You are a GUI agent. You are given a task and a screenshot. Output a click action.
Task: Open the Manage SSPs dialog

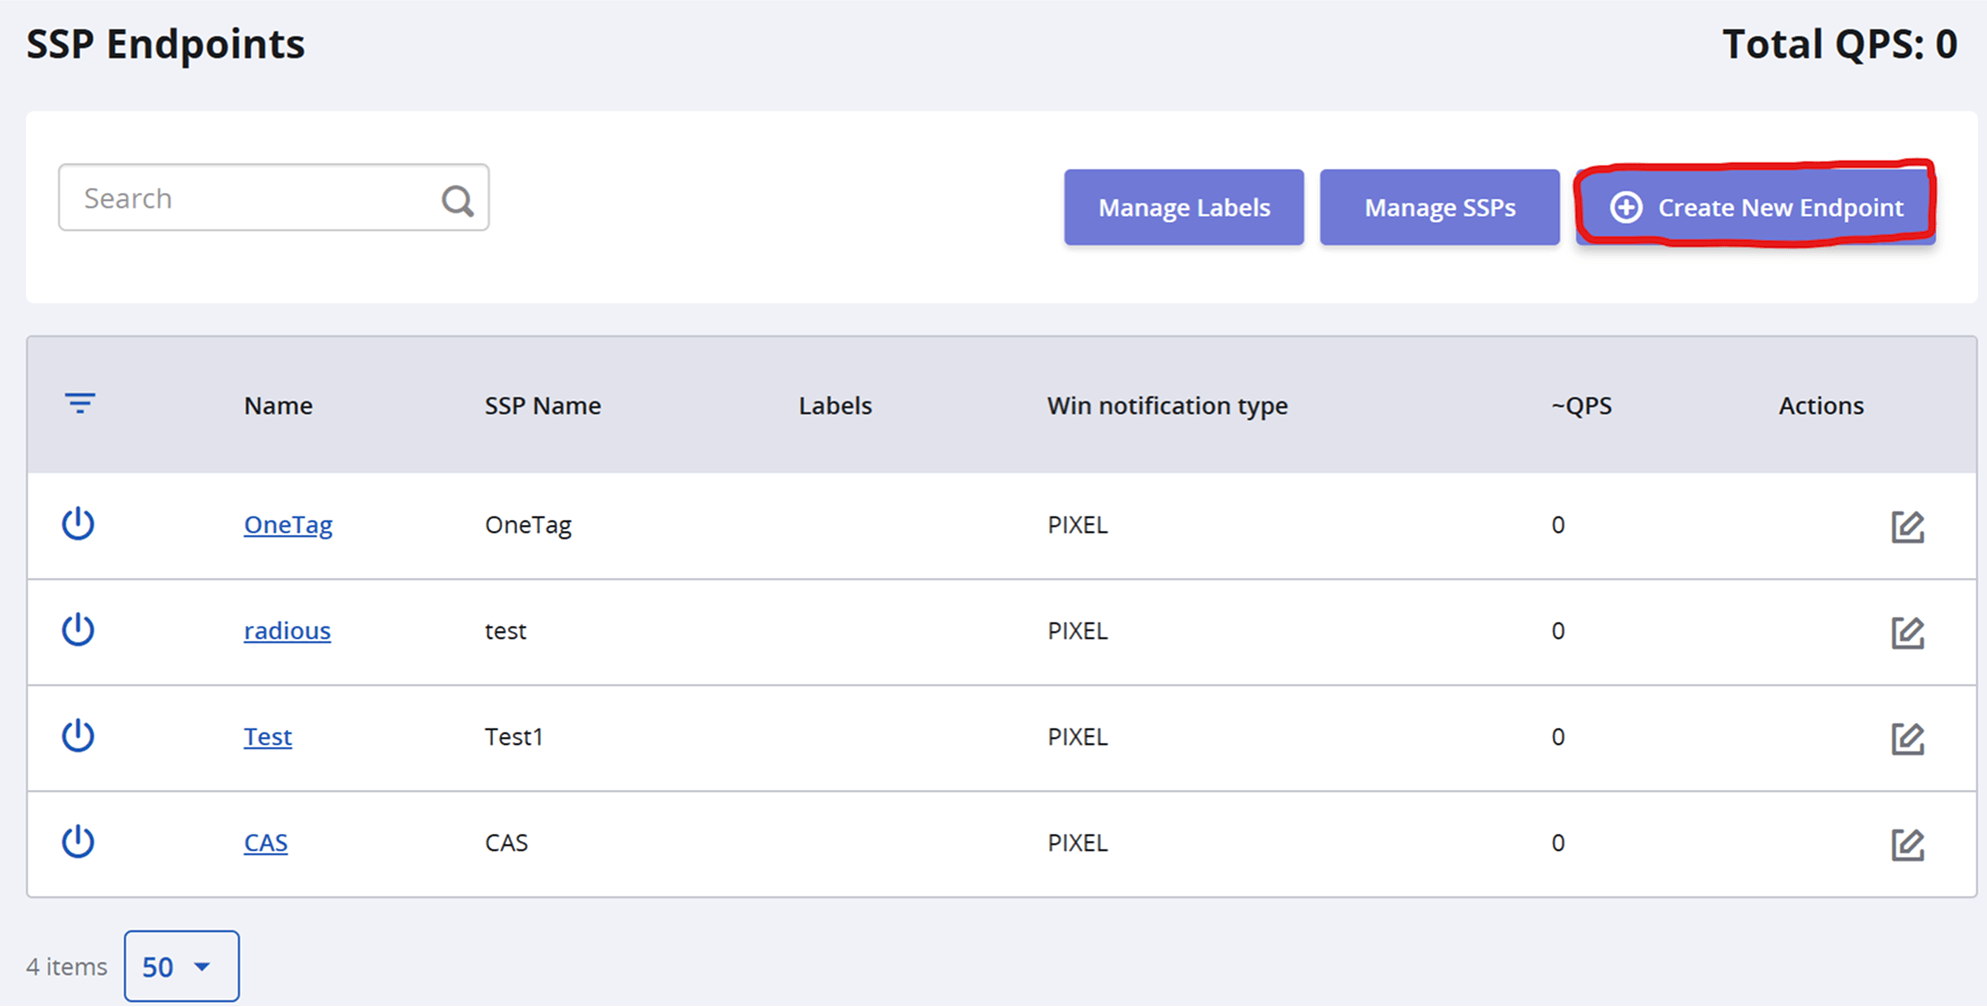(1440, 207)
